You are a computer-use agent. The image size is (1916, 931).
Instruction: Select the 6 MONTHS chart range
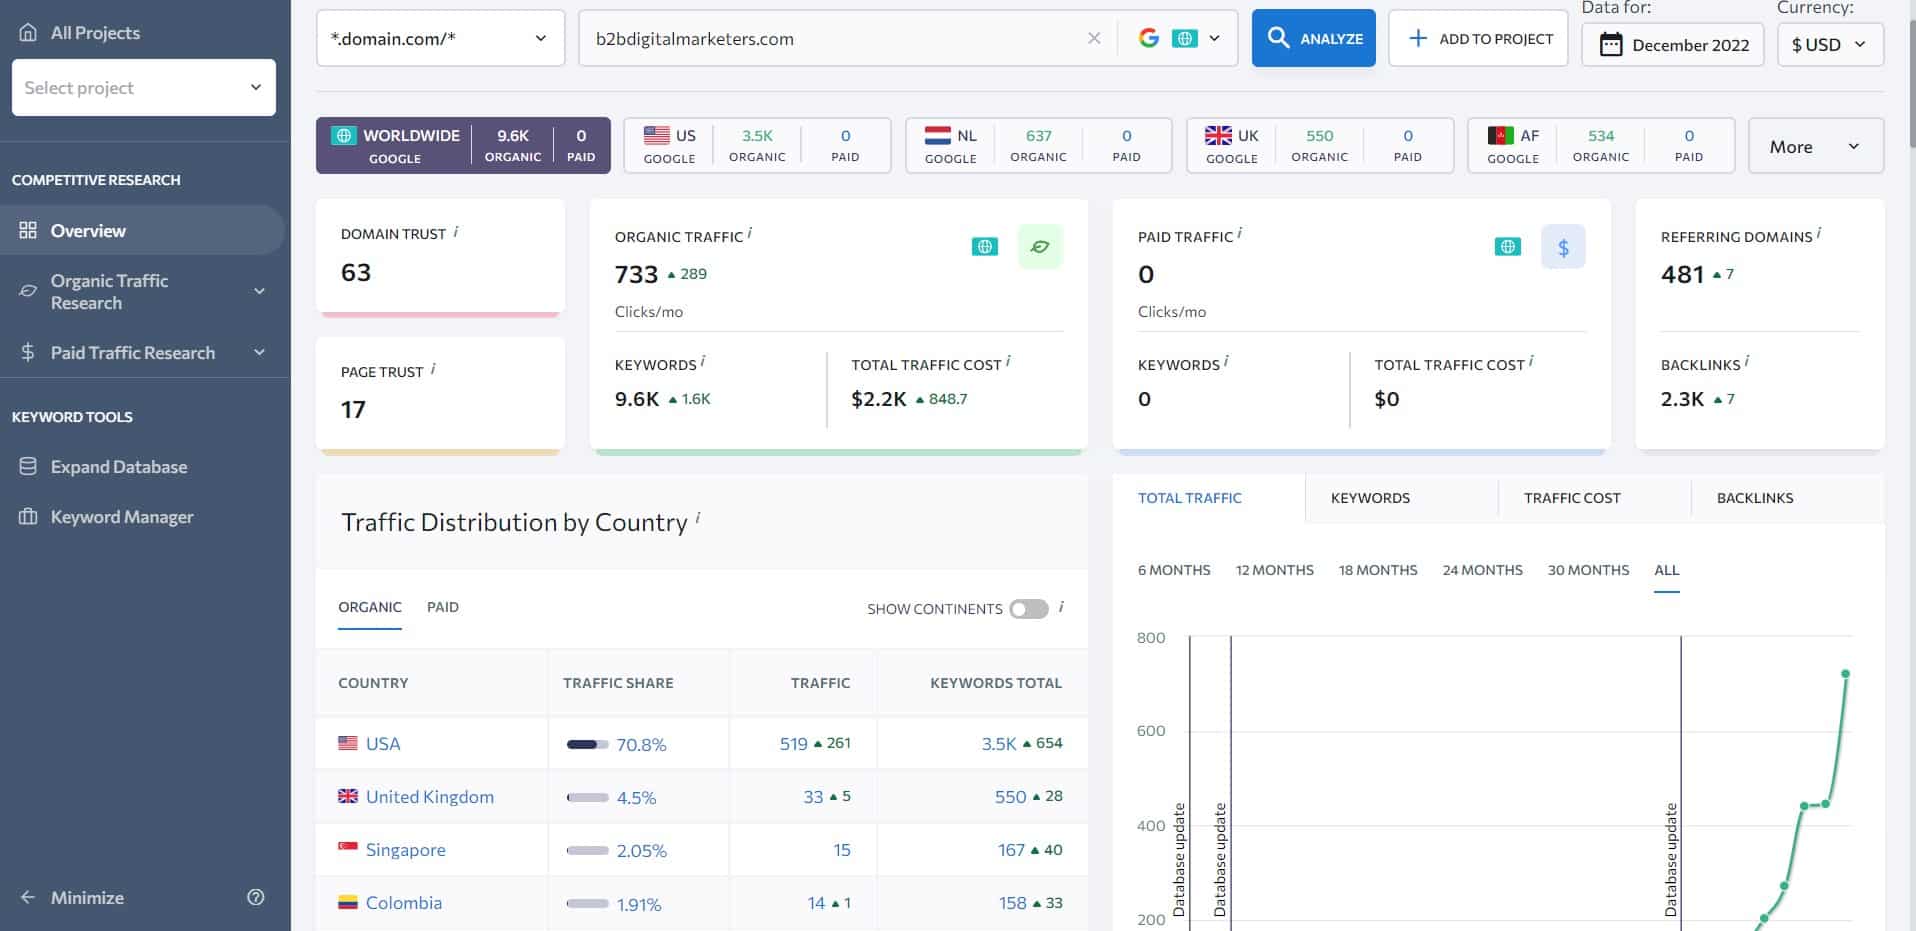point(1174,570)
